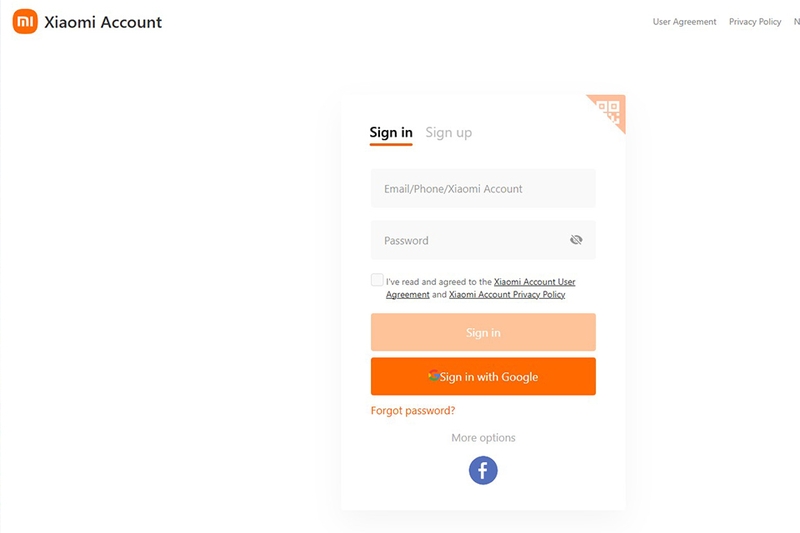Viewport: 800px width, 533px height.
Task: Click the More options label
Action: (483, 438)
